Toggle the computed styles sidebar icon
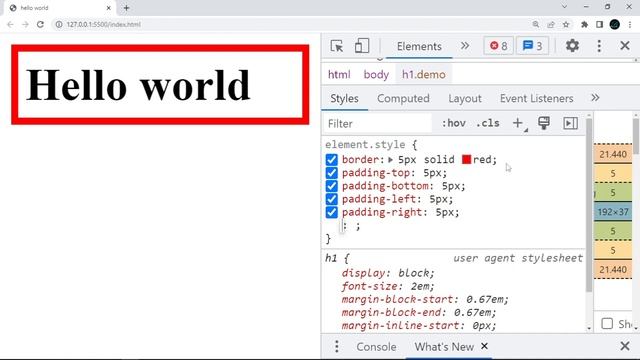Viewport: 640px width, 360px height. point(570,123)
